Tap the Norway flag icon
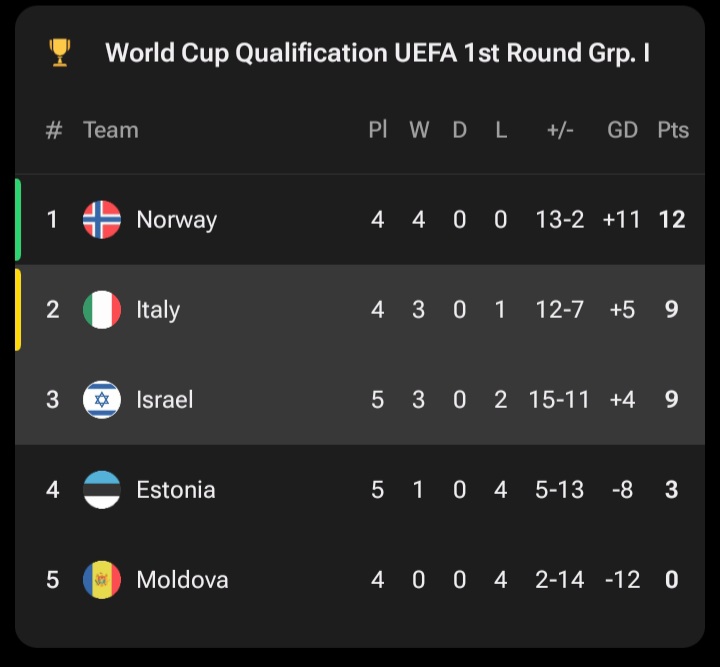Image resolution: width=720 pixels, height=667 pixels. [102, 220]
